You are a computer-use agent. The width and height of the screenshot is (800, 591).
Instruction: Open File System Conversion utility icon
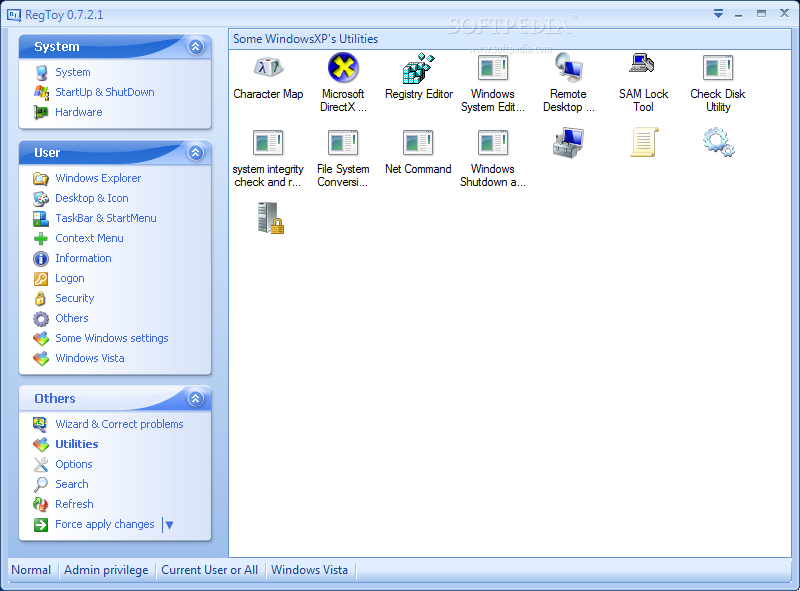tap(343, 142)
